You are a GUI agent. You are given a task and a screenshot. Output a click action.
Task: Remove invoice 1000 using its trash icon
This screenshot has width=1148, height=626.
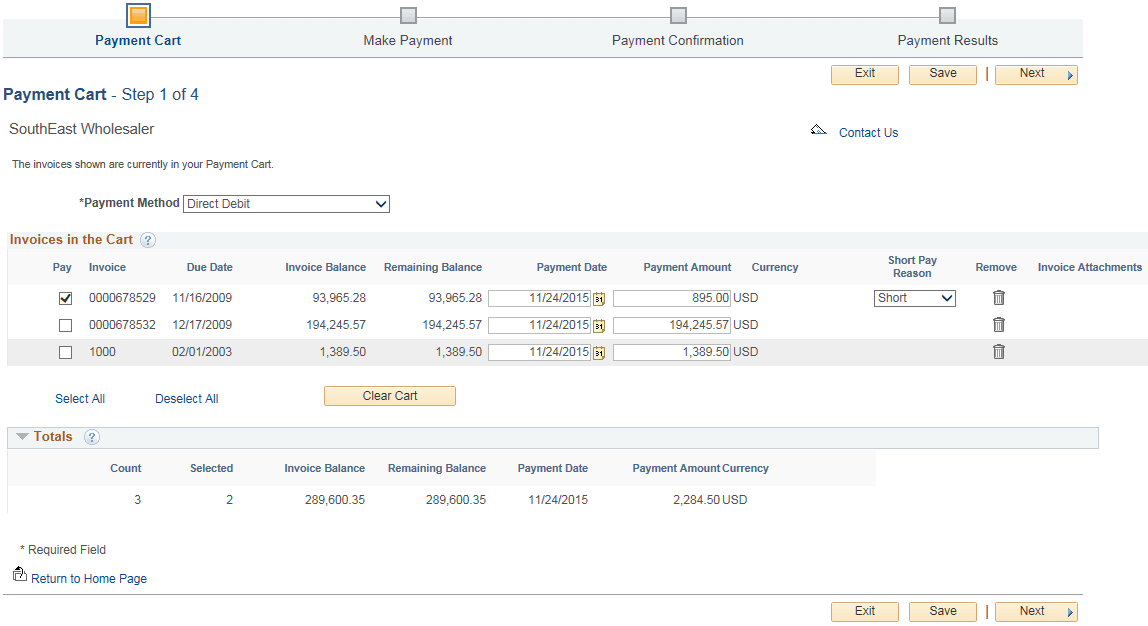pos(997,351)
